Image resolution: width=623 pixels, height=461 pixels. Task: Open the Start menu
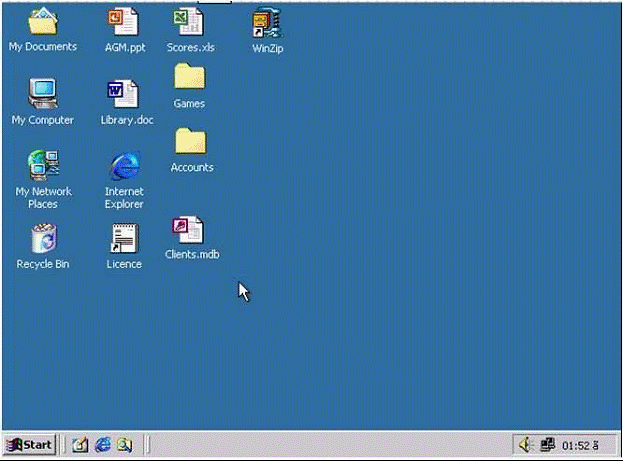[x=29, y=445]
